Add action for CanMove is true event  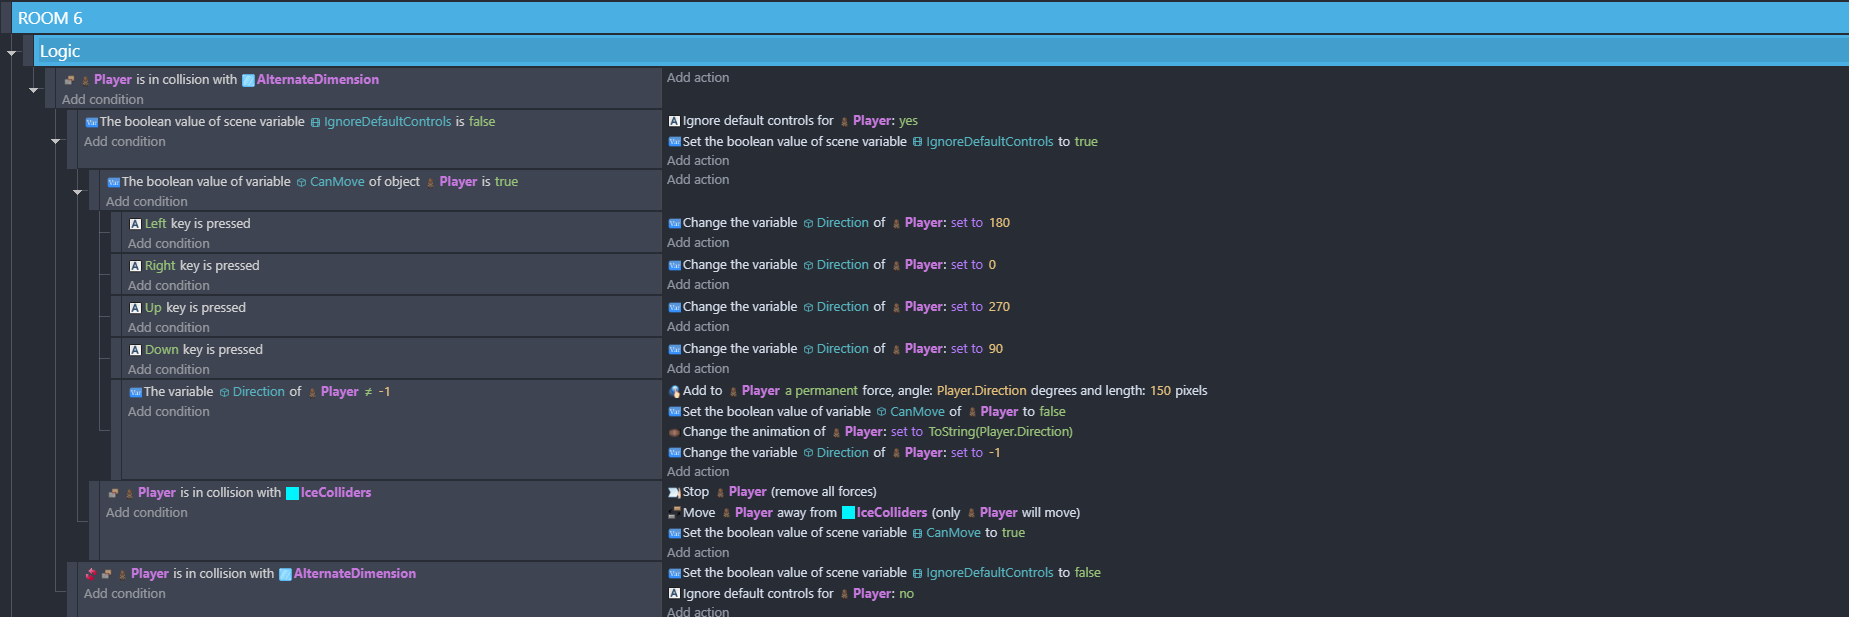[x=698, y=180]
